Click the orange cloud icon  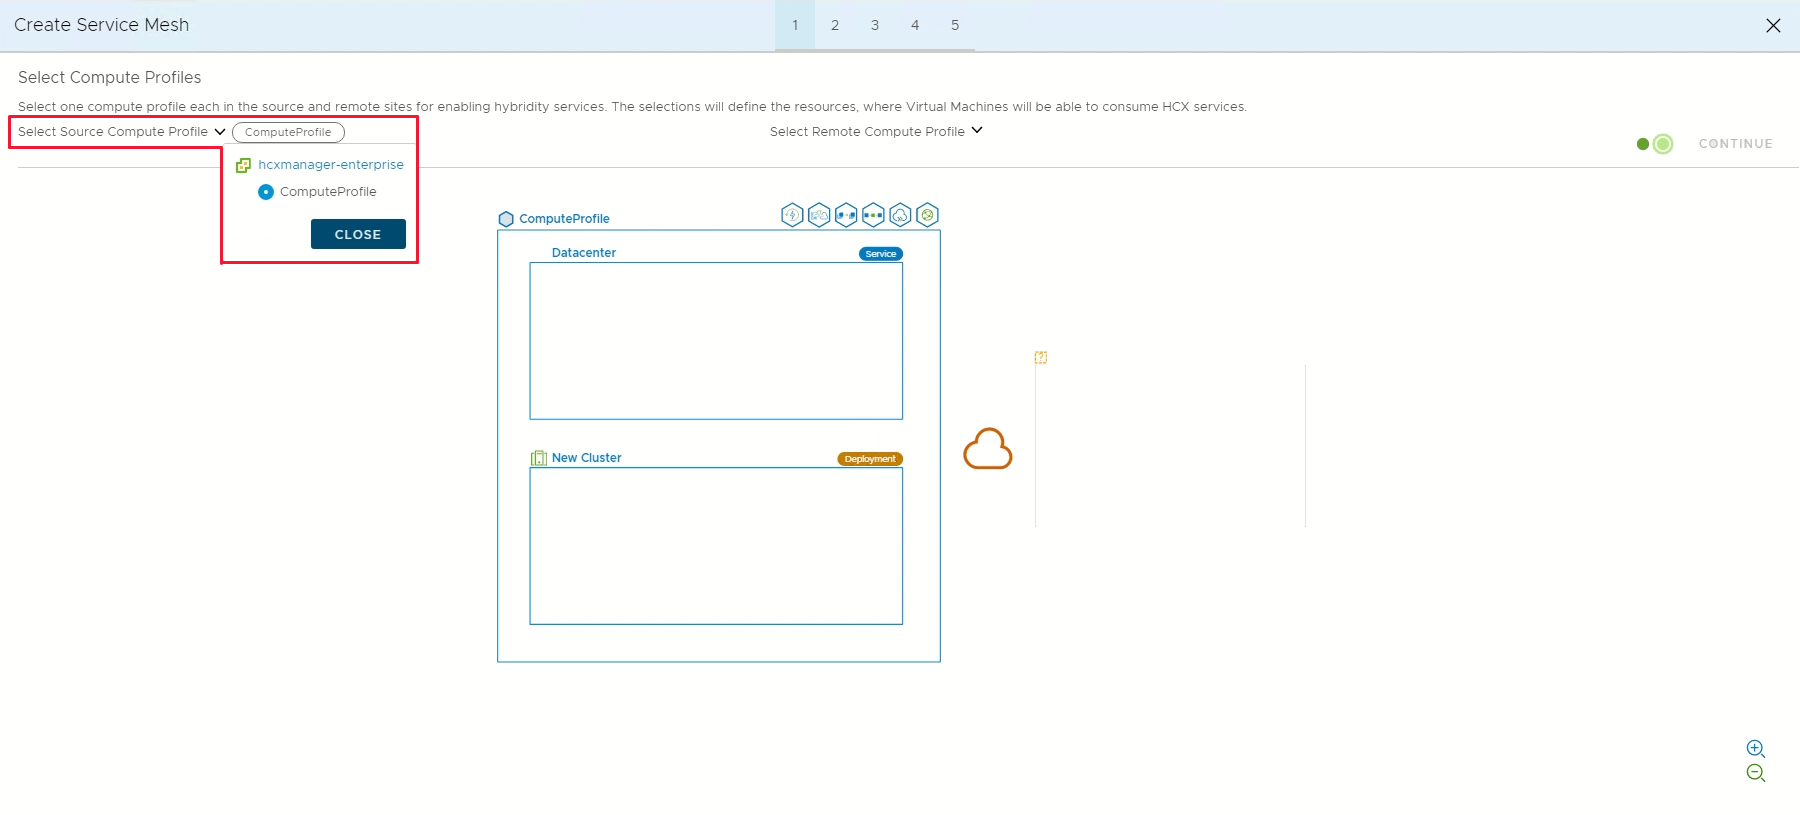(x=988, y=449)
